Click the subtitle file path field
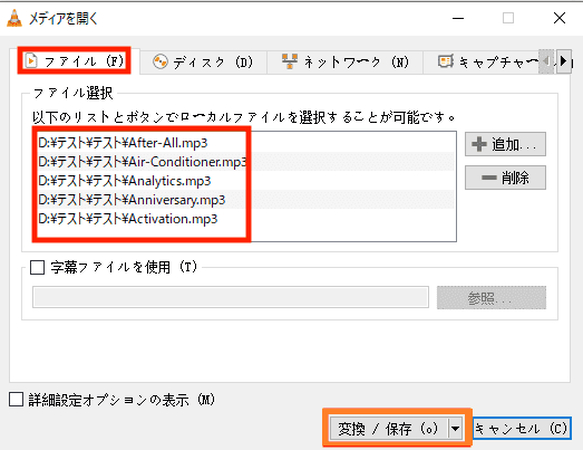This screenshot has height=450, width=583. (x=231, y=297)
